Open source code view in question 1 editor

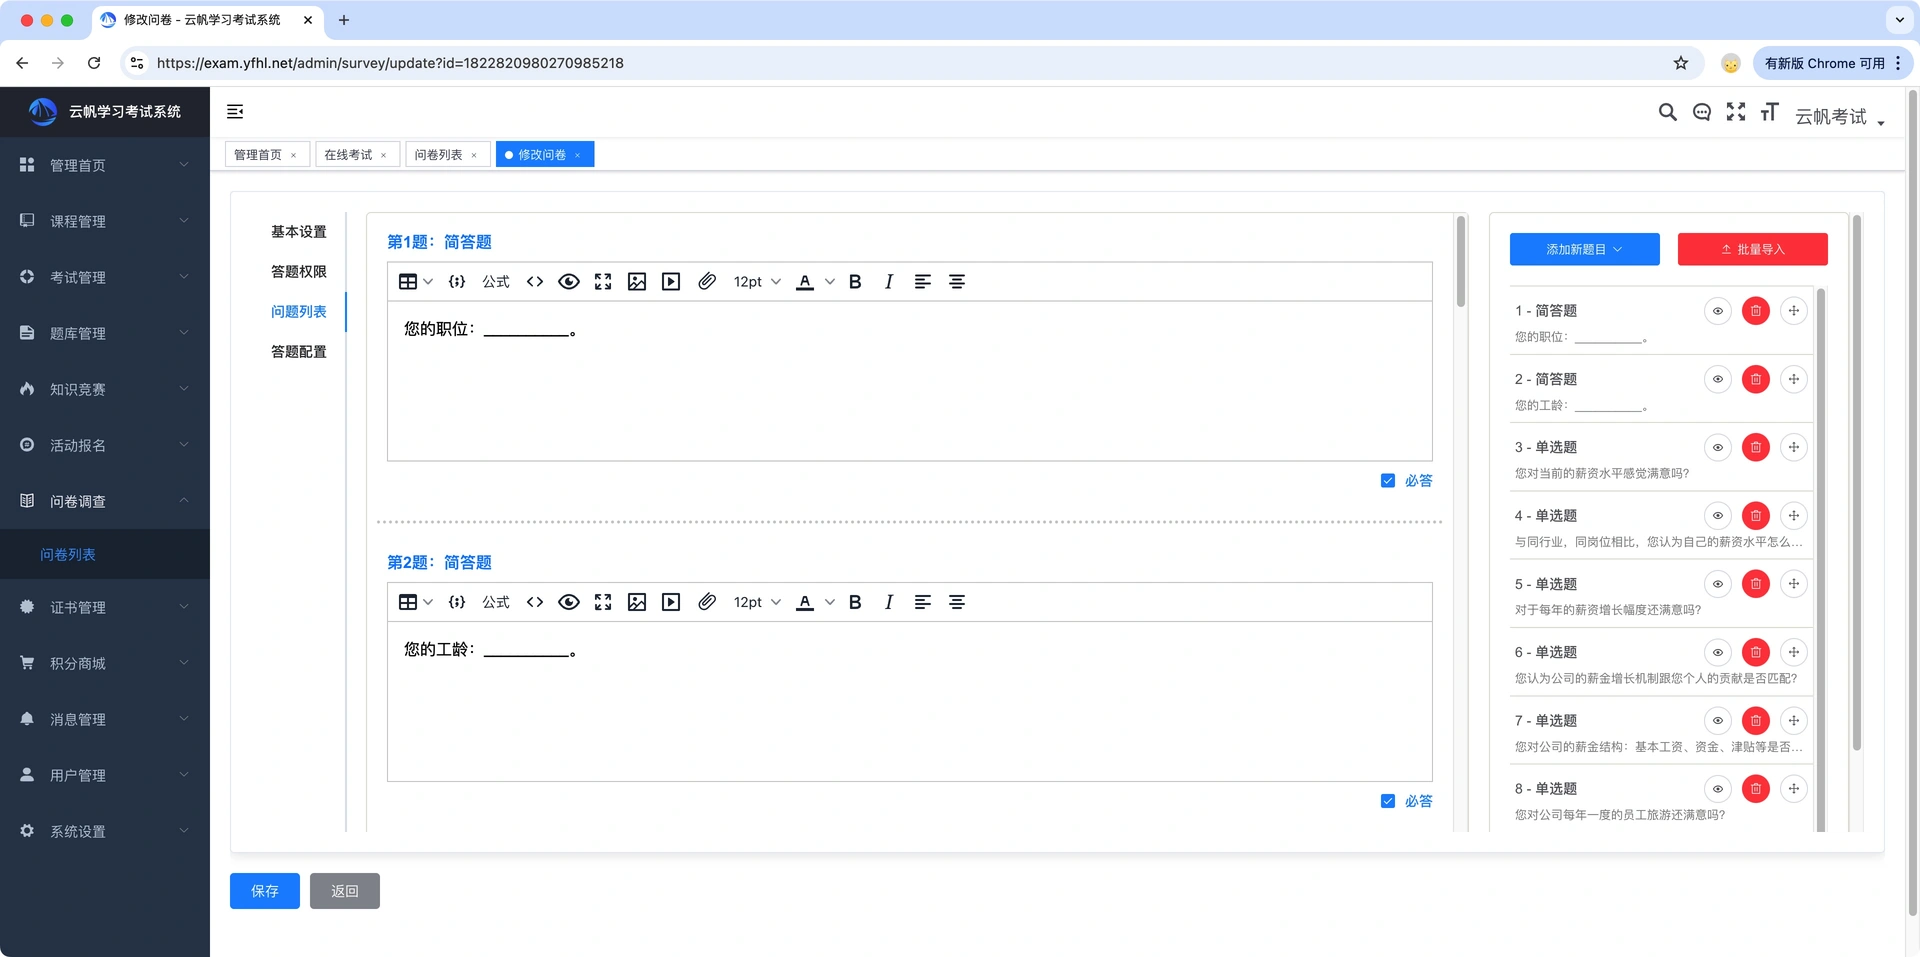pyautogui.click(x=535, y=282)
